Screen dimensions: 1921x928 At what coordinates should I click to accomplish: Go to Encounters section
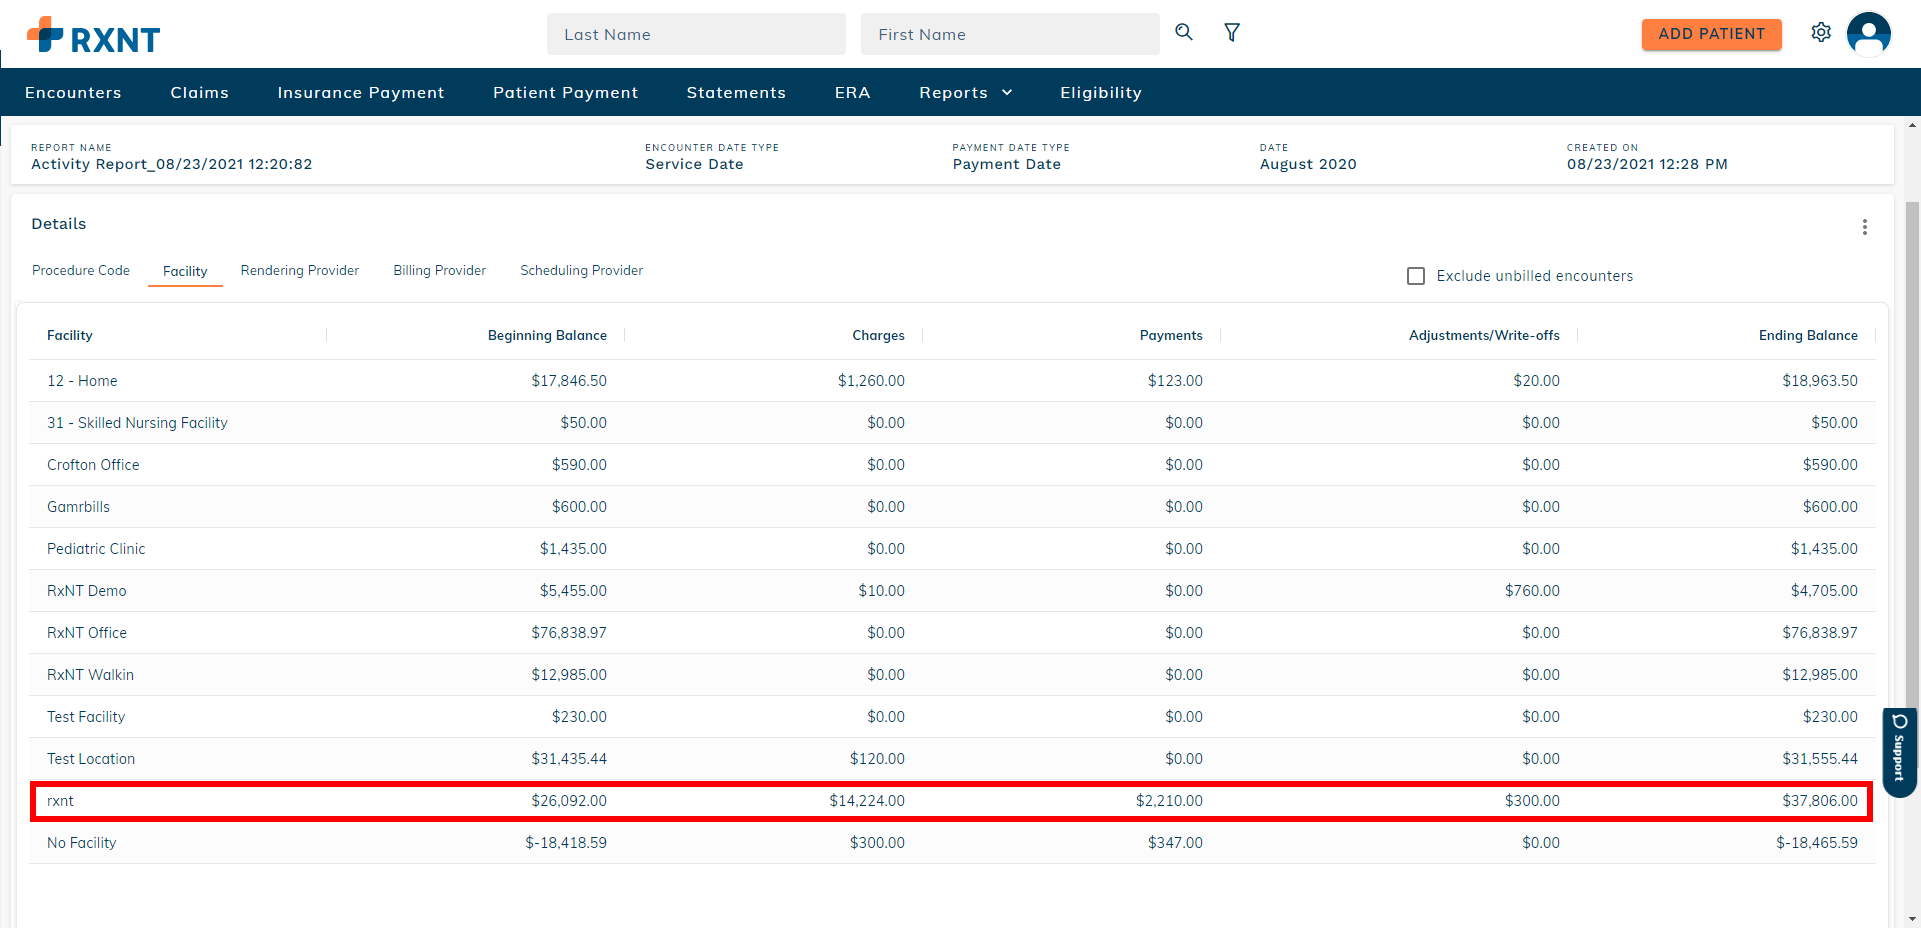[73, 92]
